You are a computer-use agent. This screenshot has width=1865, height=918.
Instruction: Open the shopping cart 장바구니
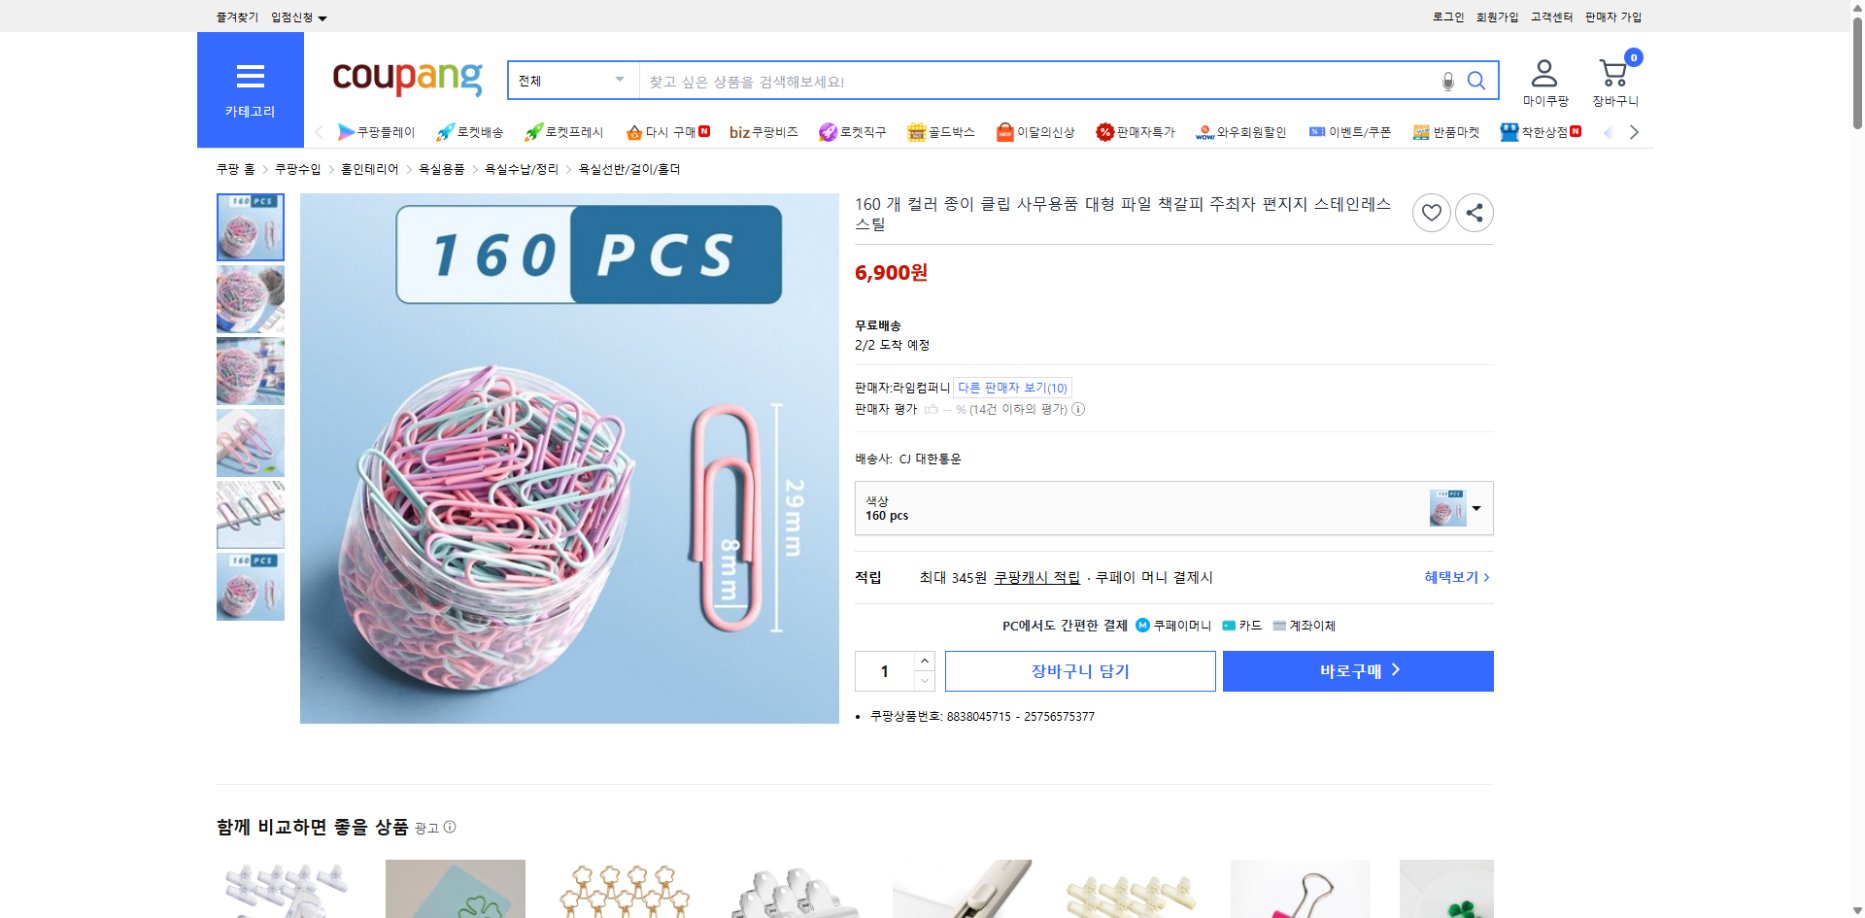[1613, 72]
